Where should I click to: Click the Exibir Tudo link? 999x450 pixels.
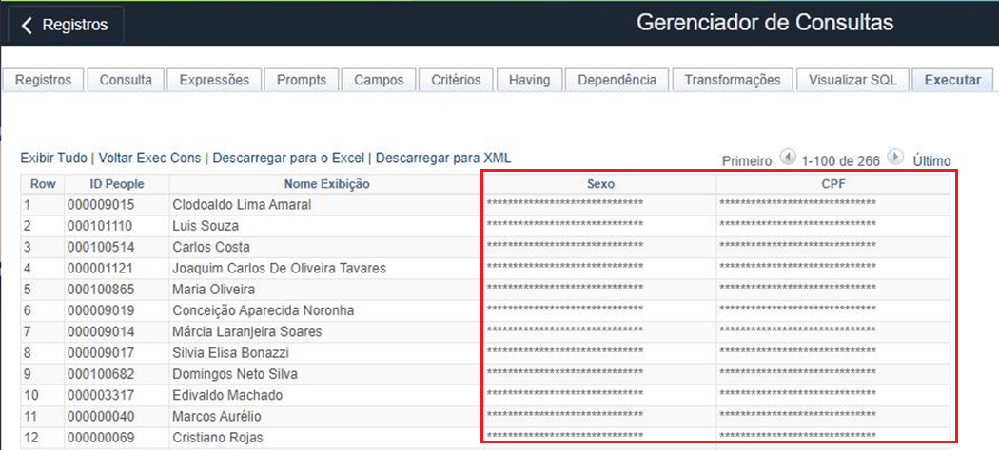pyautogui.click(x=54, y=158)
